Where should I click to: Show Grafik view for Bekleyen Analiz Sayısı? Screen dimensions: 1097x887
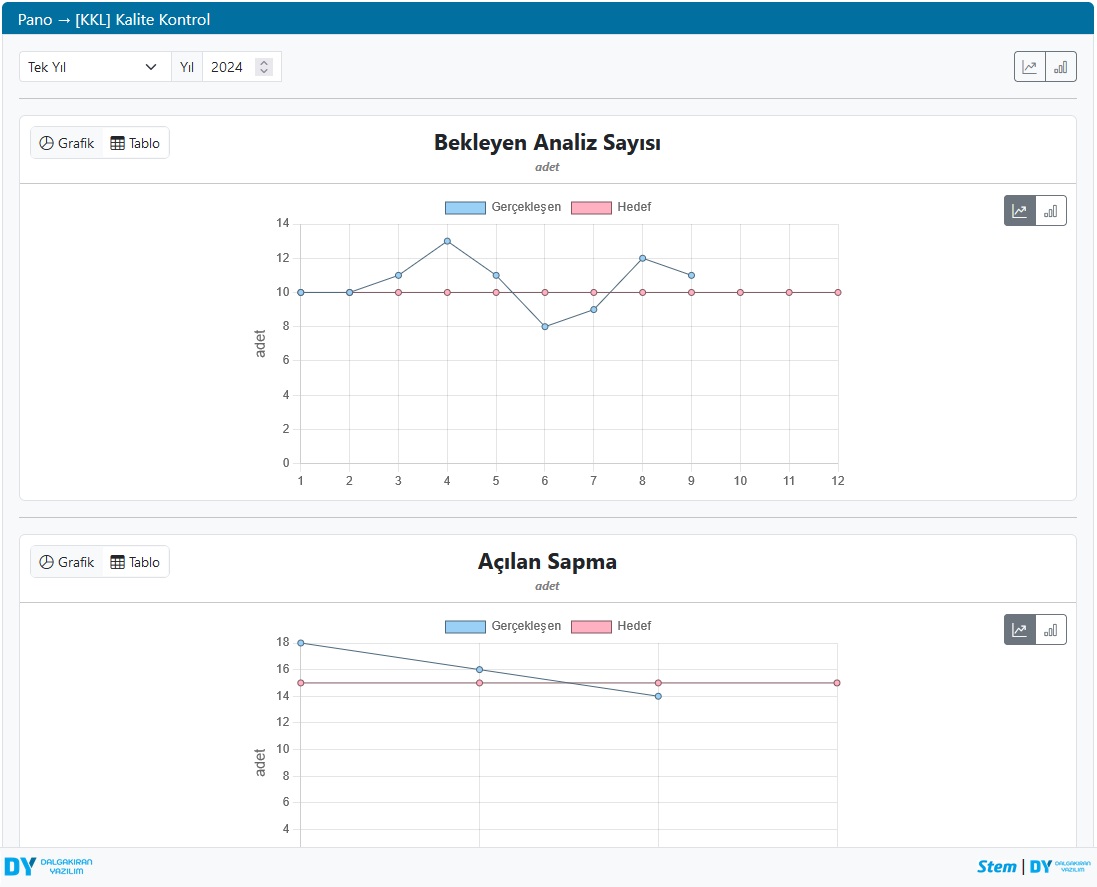coord(67,143)
